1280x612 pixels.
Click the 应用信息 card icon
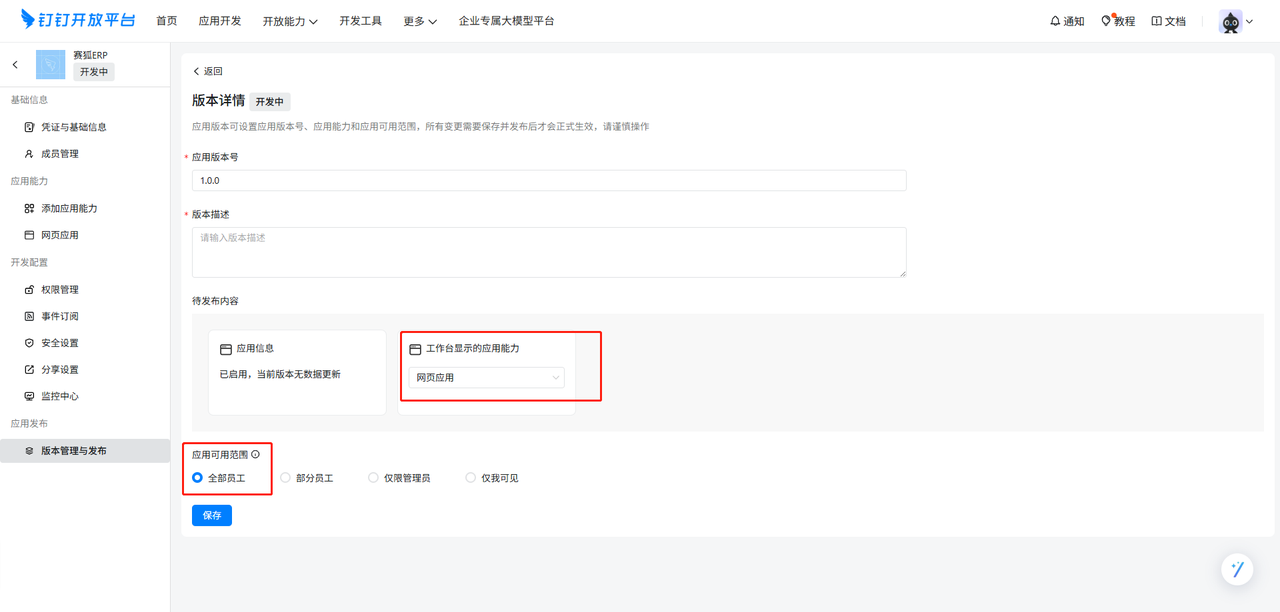pyautogui.click(x=226, y=349)
